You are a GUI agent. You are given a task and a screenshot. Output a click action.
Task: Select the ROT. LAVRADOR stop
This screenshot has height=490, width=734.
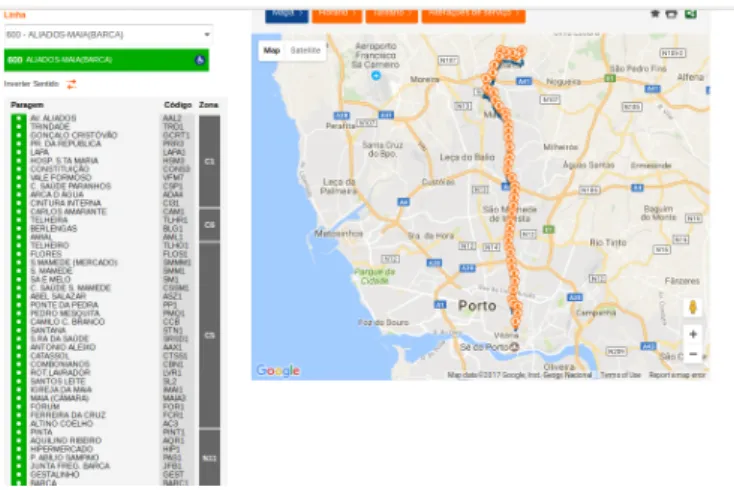coord(60,373)
